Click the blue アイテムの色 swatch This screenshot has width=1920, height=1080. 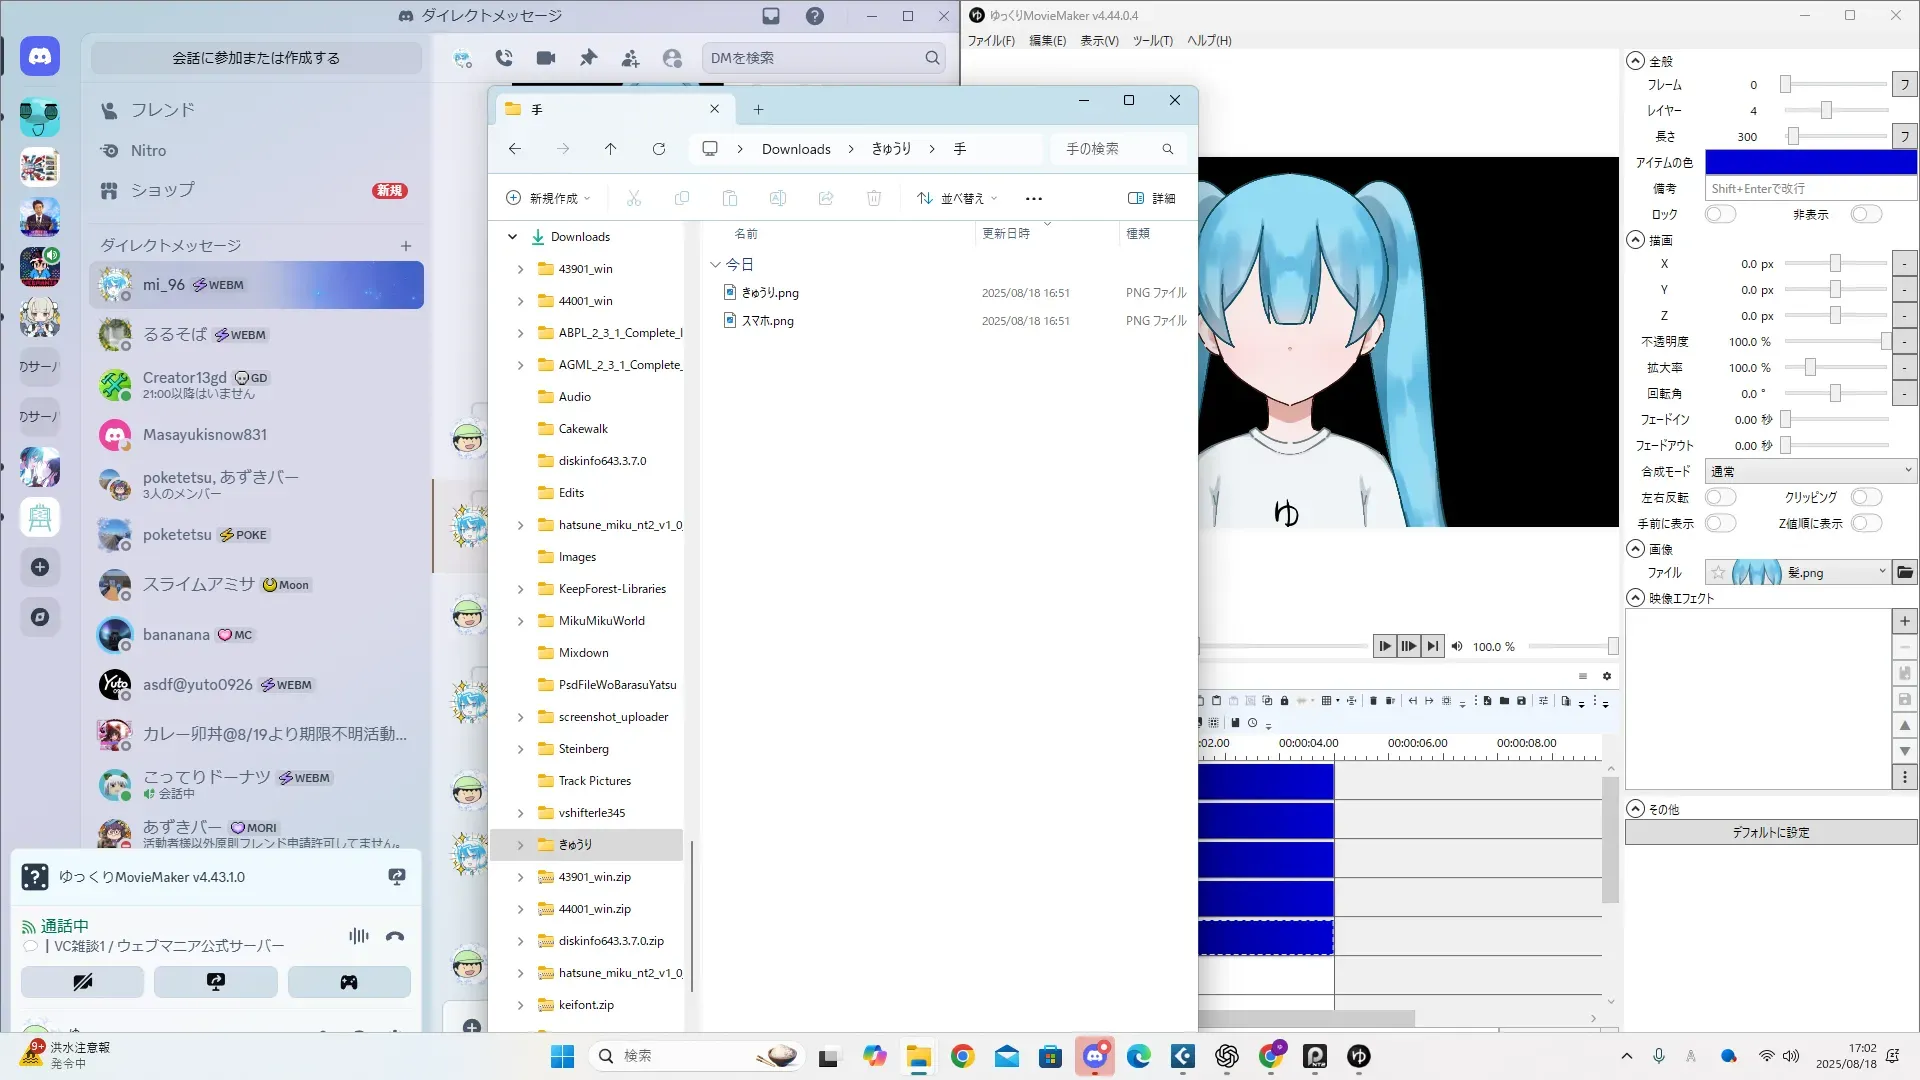pos(1810,162)
